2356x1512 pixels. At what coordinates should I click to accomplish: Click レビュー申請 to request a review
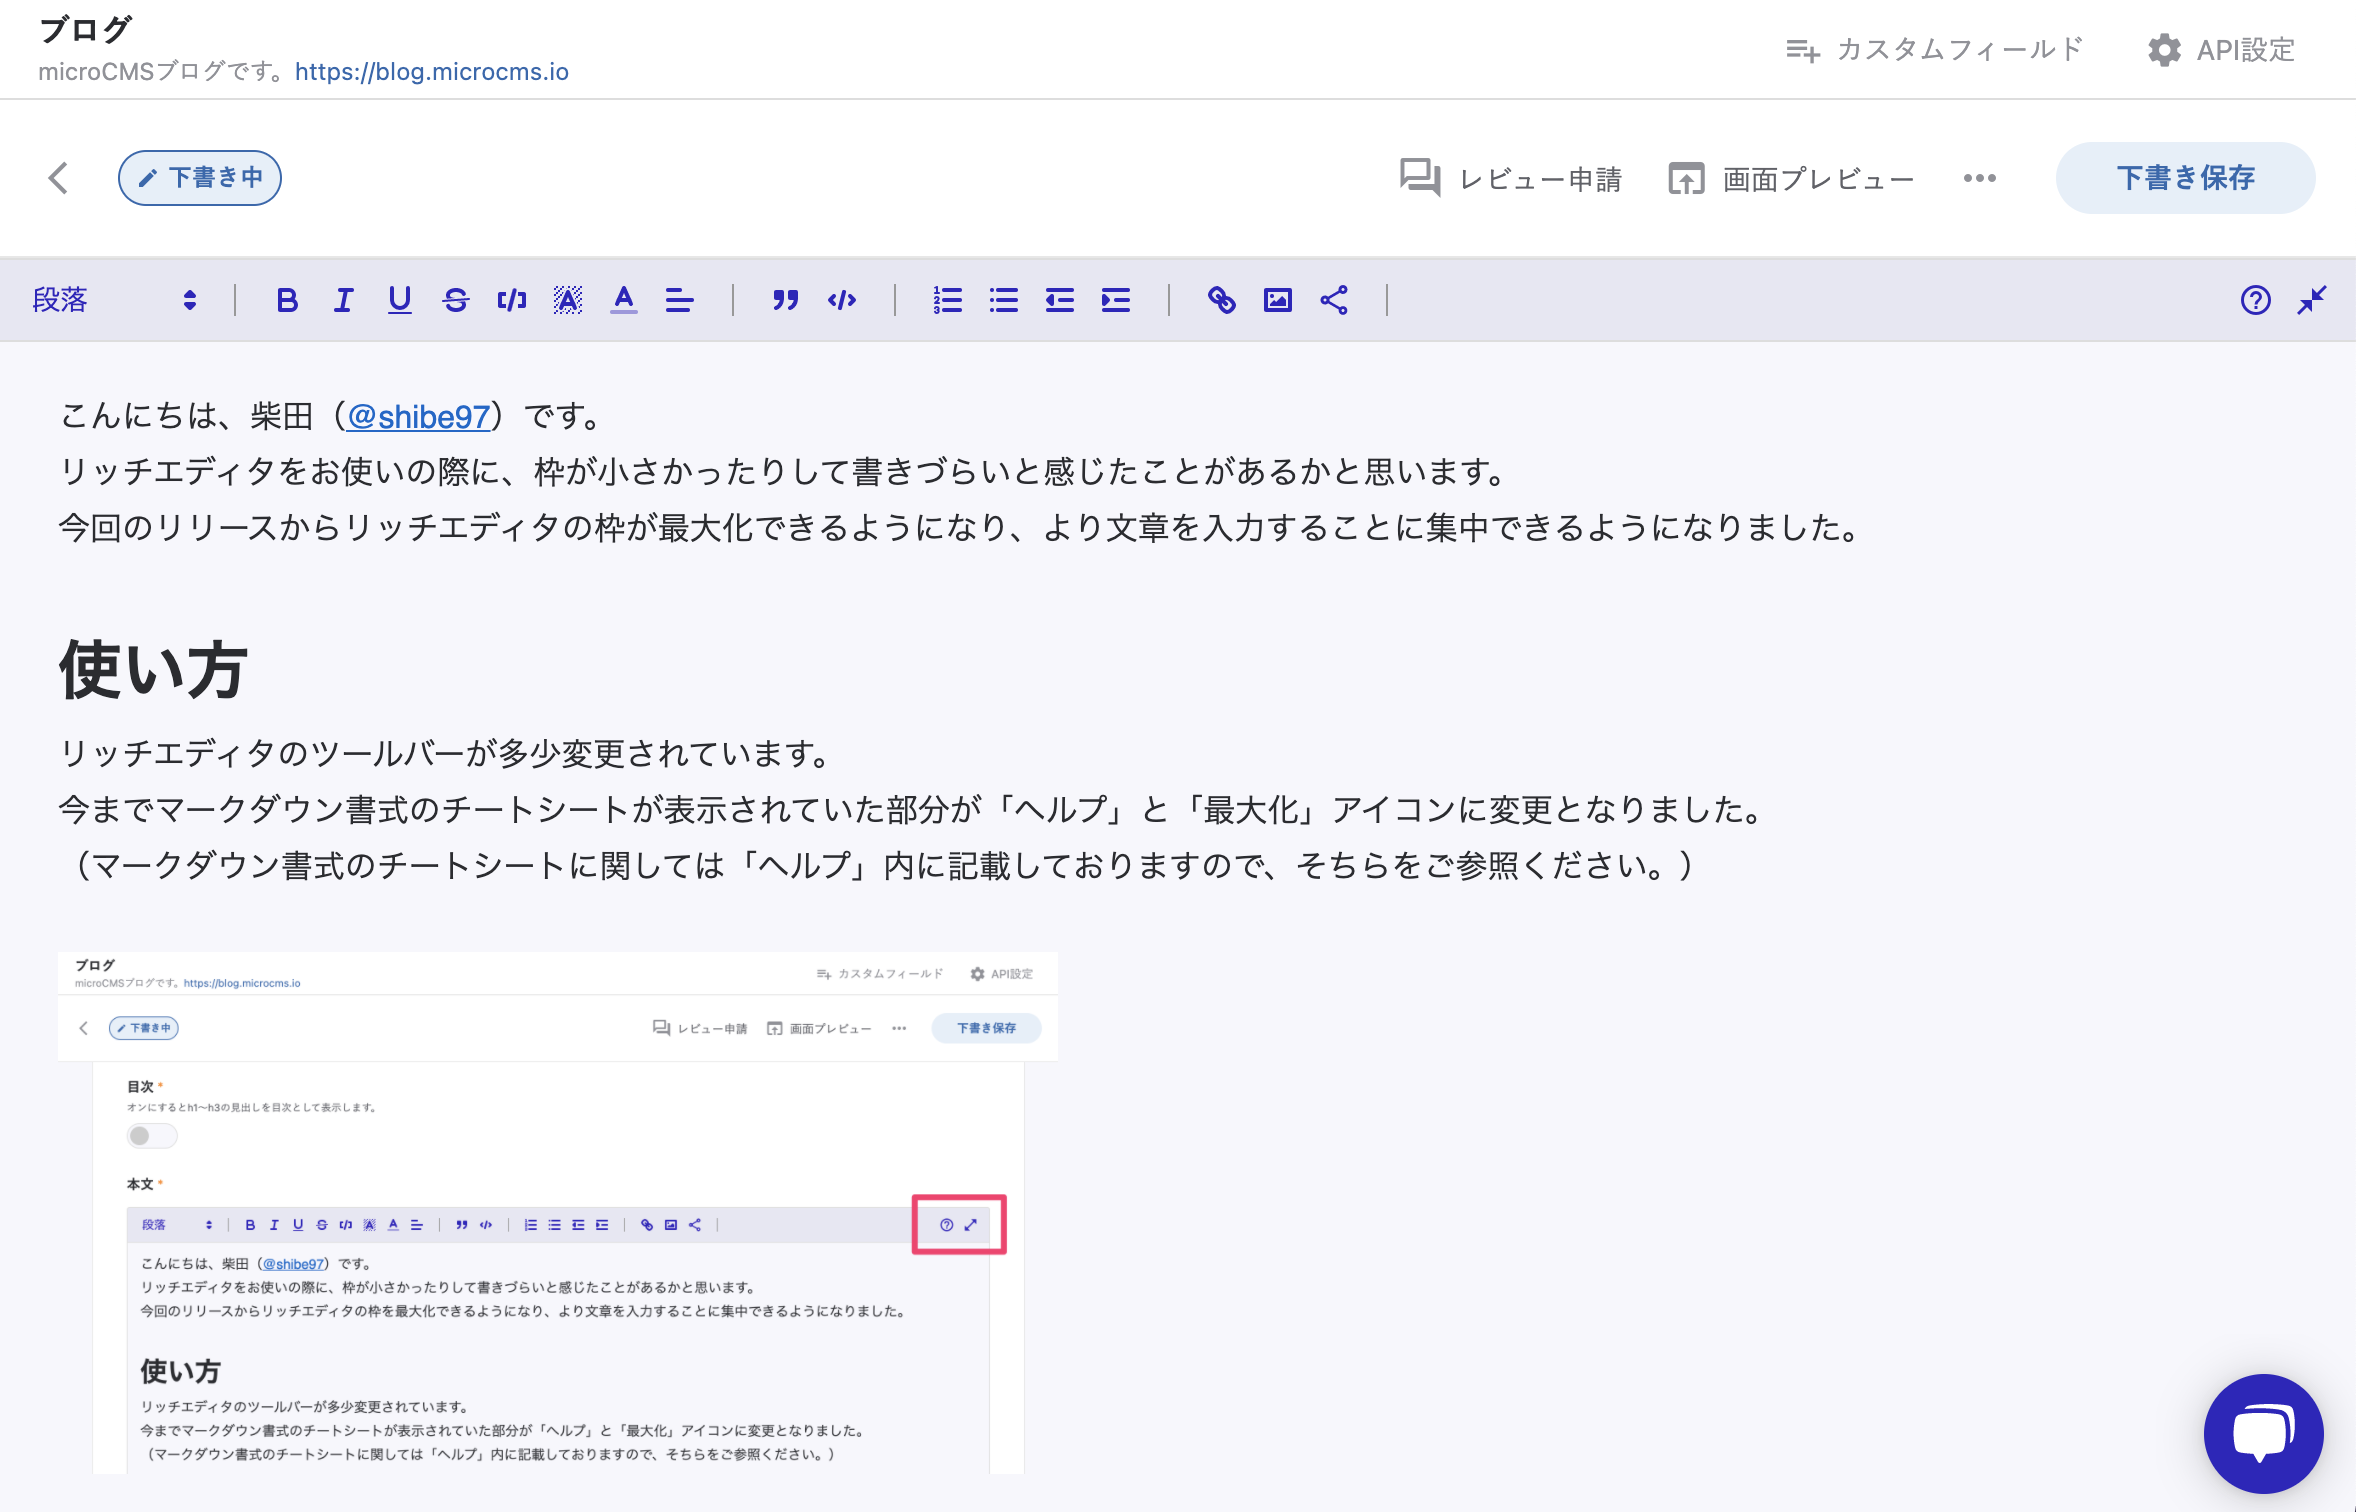coord(1510,178)
